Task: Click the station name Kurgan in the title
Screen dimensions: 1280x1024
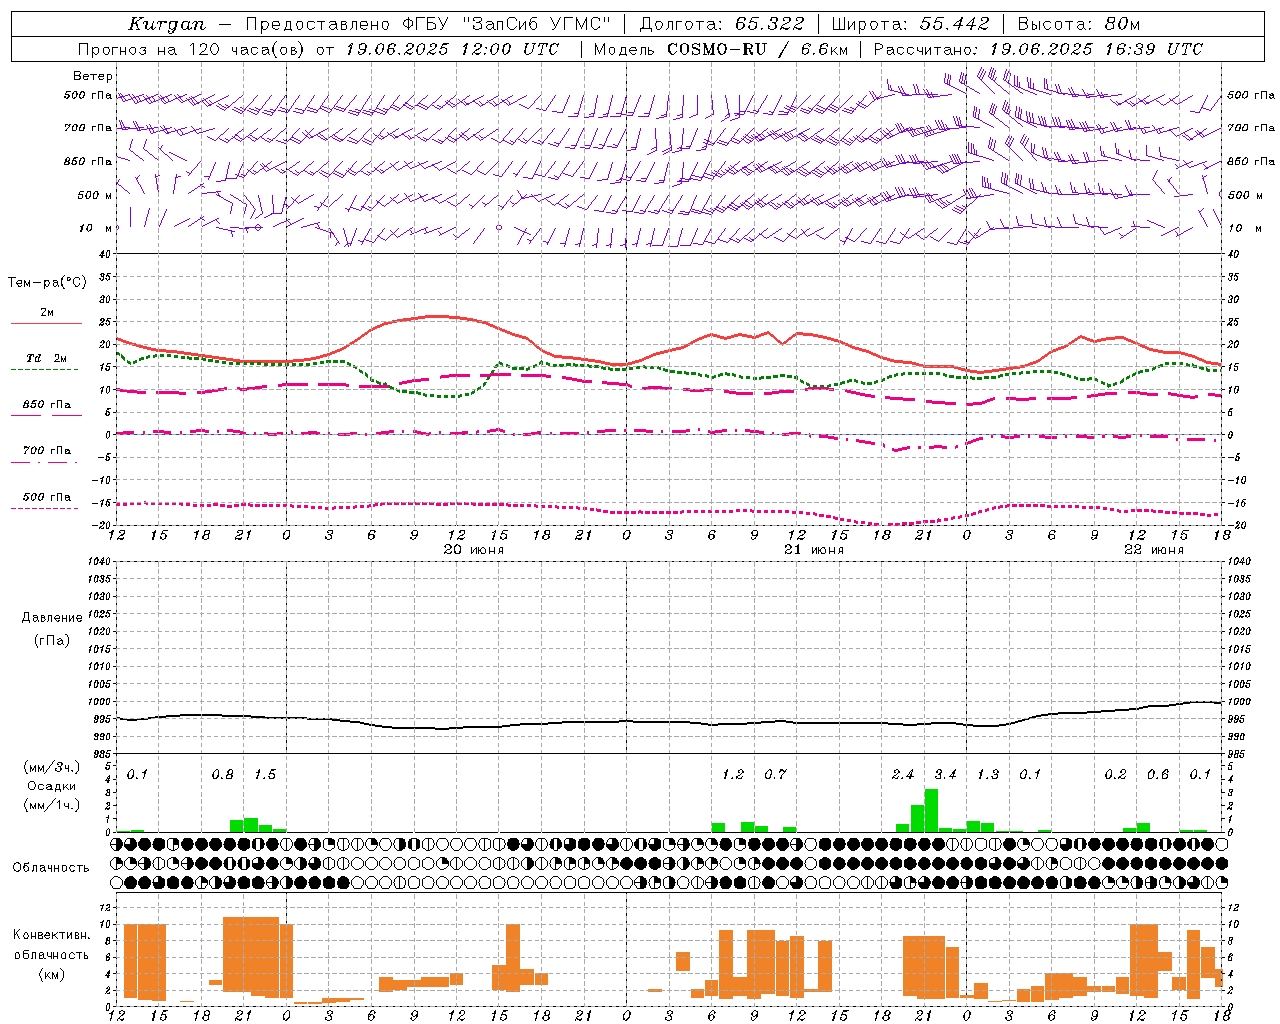Action: point(166,24)
